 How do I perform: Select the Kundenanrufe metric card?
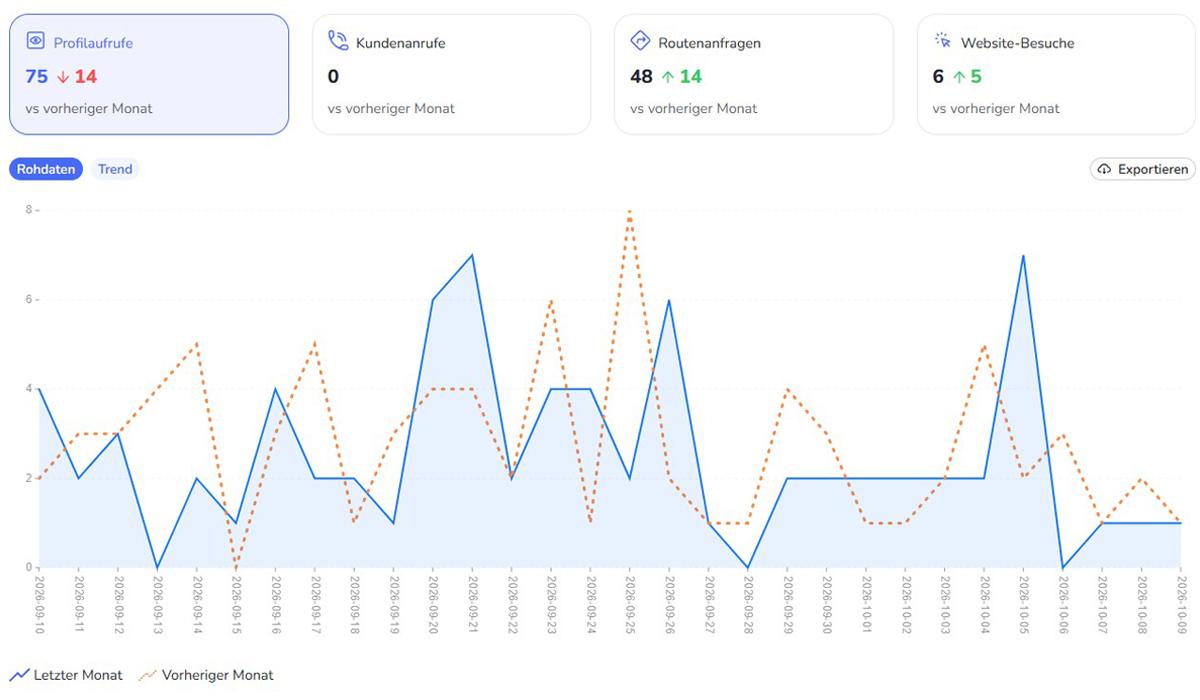tap(451, 74)
